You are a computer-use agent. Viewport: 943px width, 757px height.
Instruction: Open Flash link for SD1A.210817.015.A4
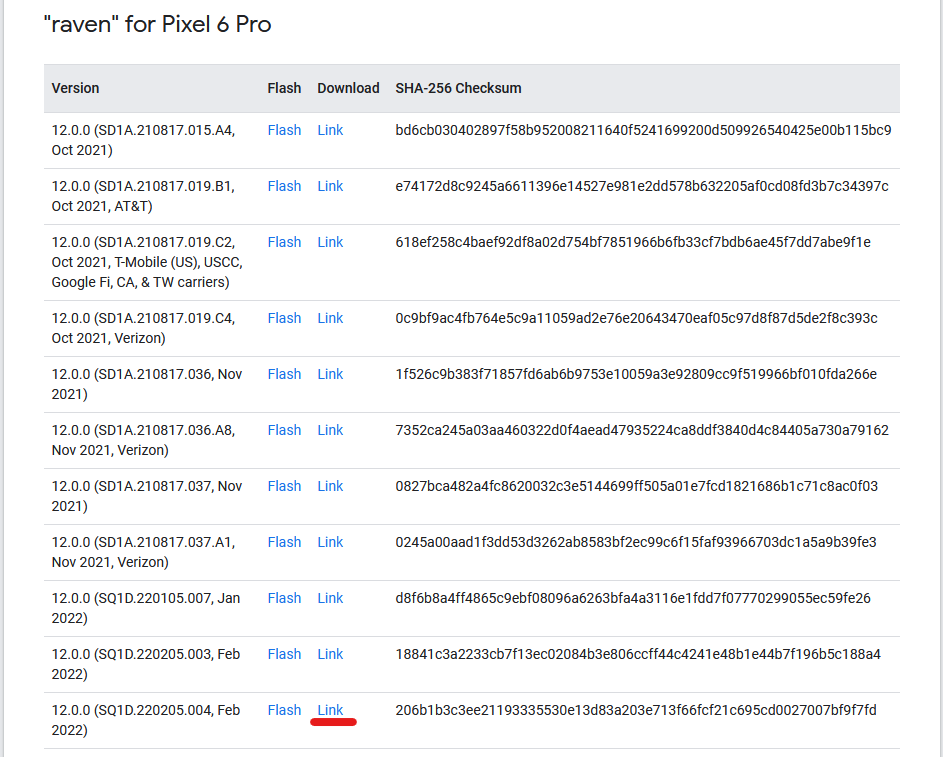pyautogui.click(x=284, y=130)
